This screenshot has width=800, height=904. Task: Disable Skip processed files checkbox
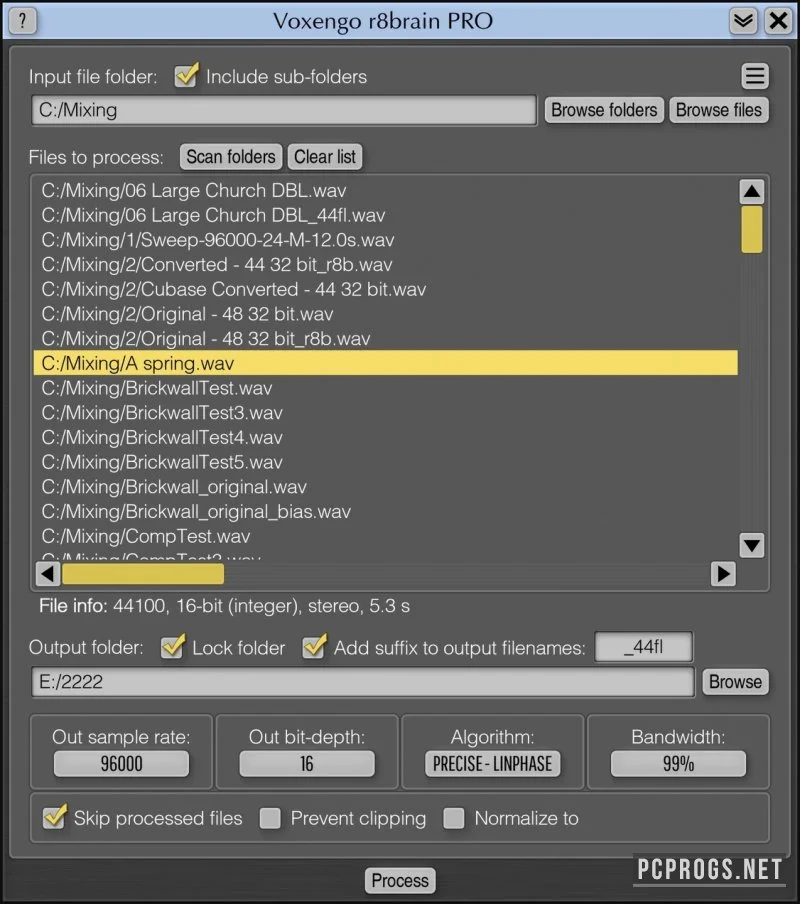click(55, 818)
